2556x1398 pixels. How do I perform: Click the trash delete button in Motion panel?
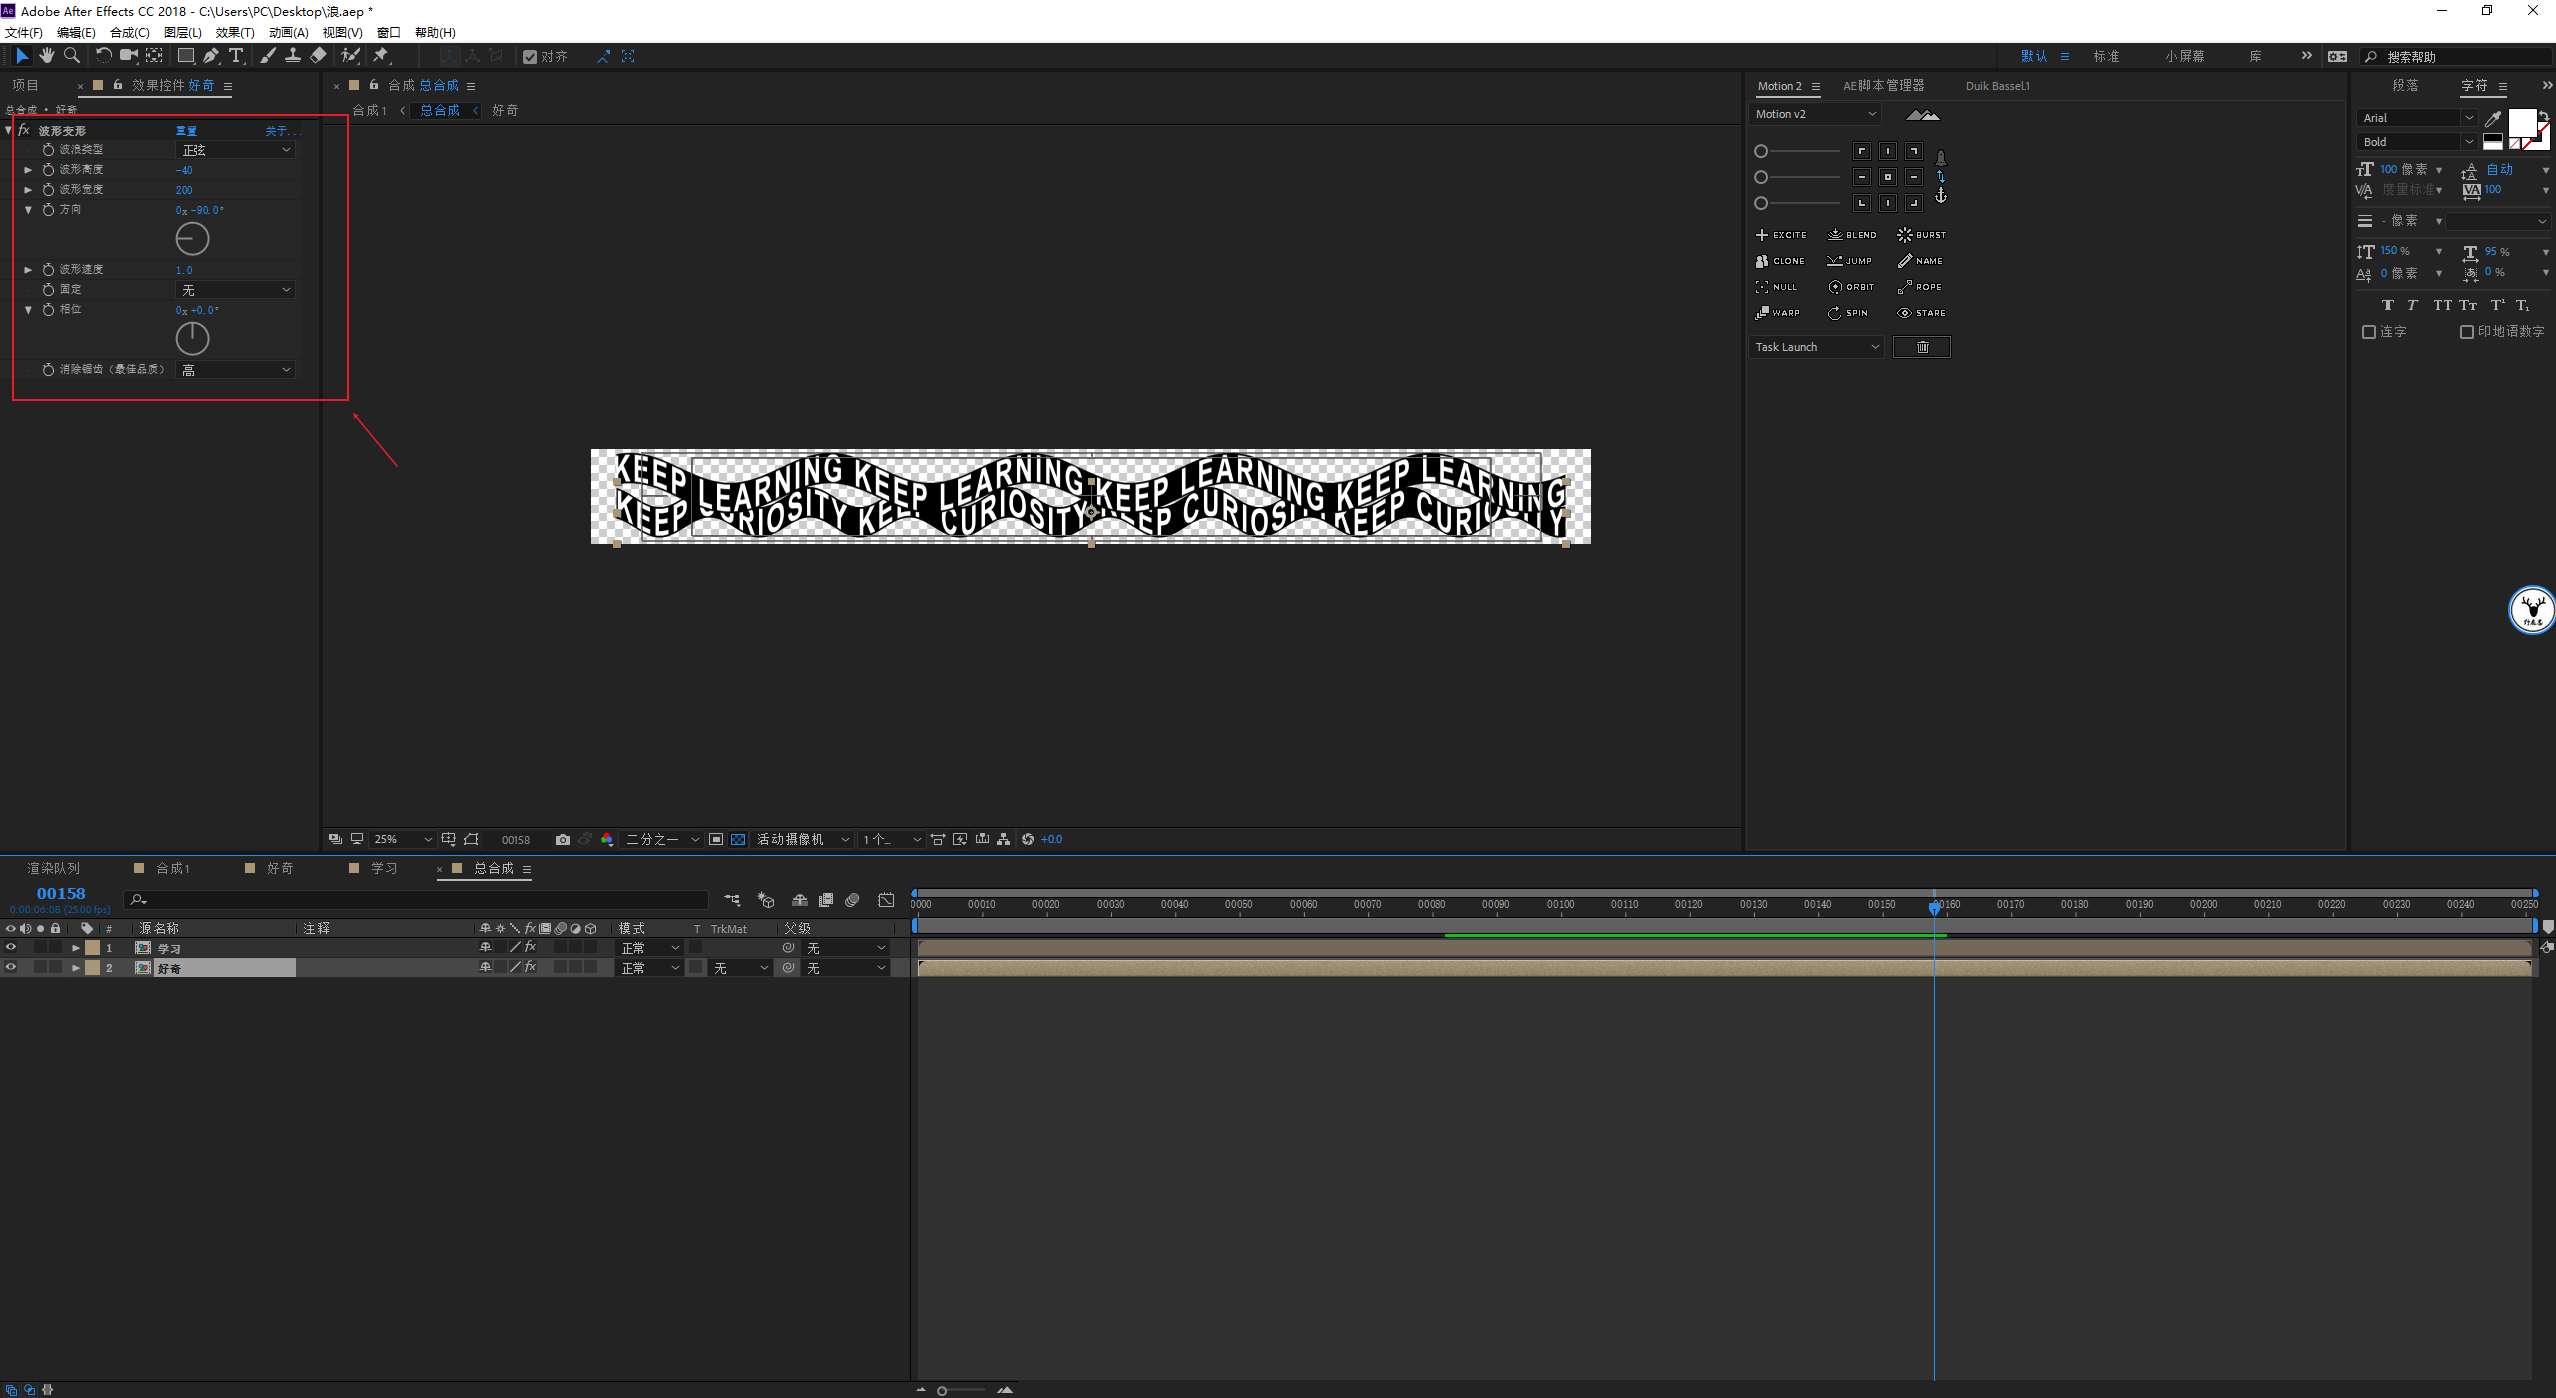tap(1921, 347)
